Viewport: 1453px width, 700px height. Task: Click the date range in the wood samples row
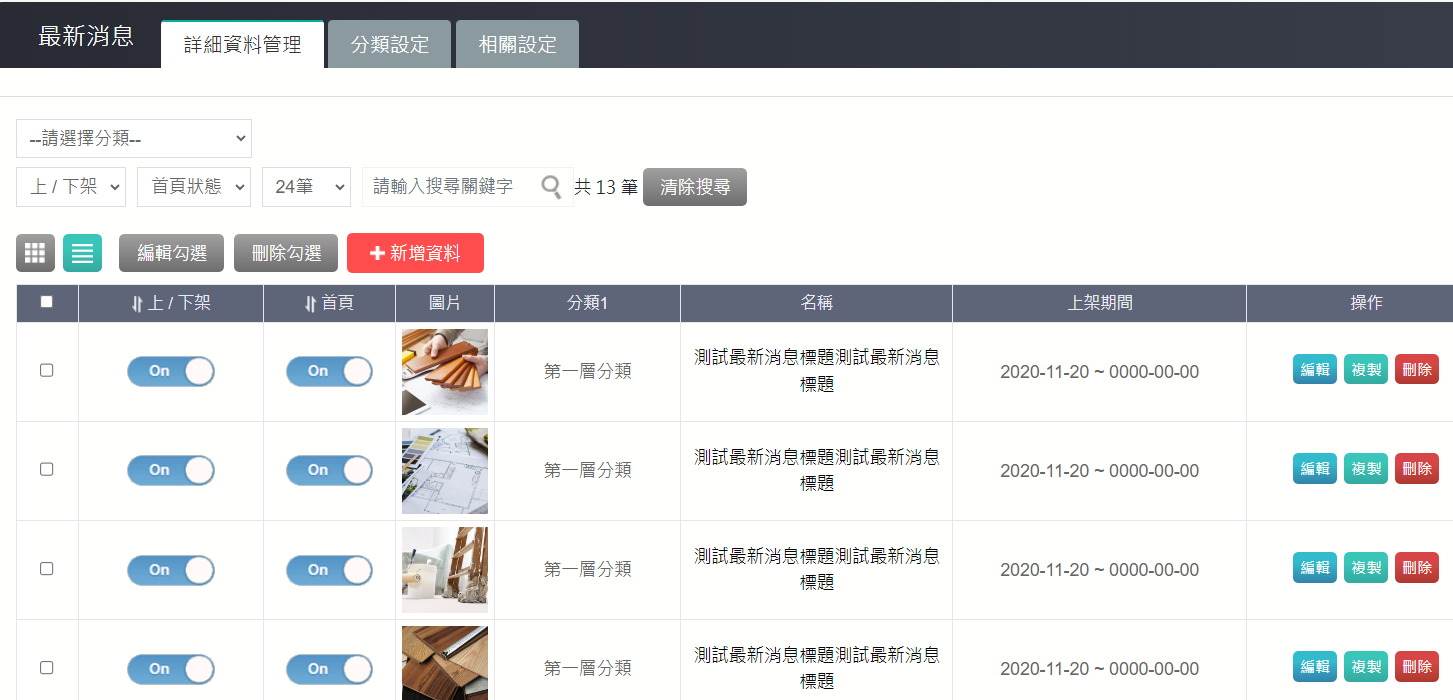1100,372
